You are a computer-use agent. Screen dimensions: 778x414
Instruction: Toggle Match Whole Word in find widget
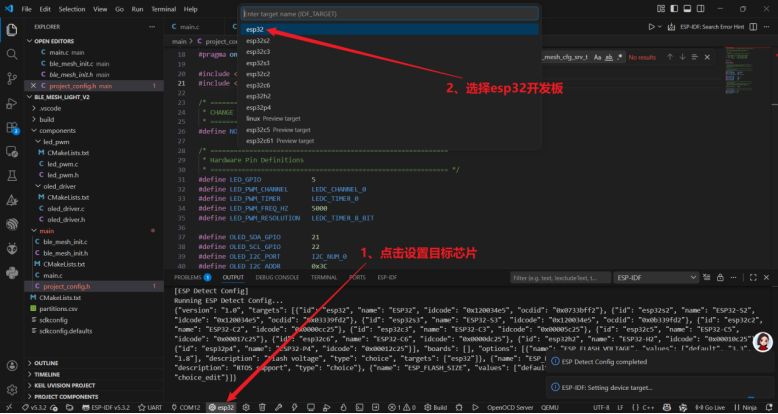609,57
